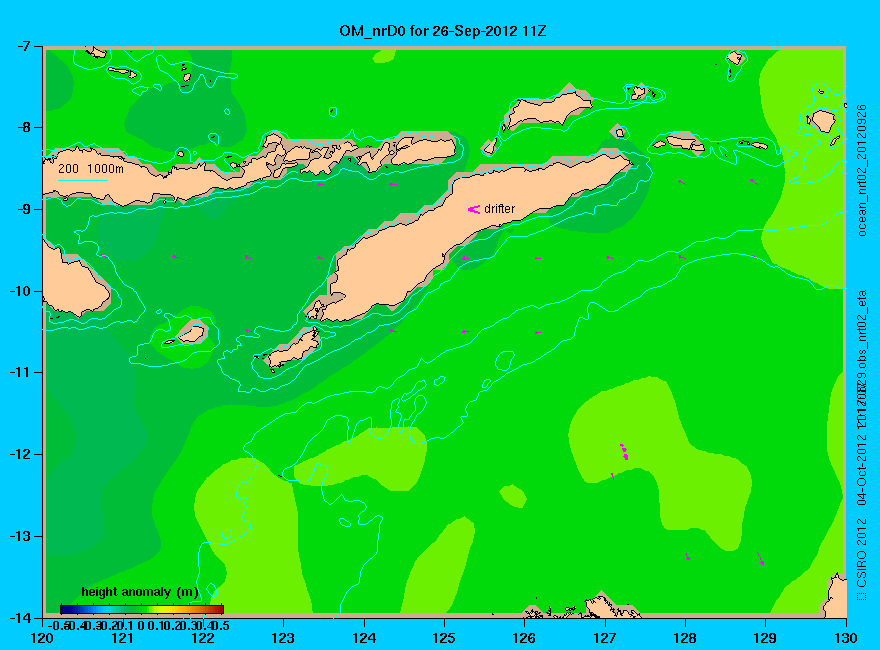Viewport: 880px width, 650px height.
Task: Click the height anomaly color bar
Action: pos(142,609)
